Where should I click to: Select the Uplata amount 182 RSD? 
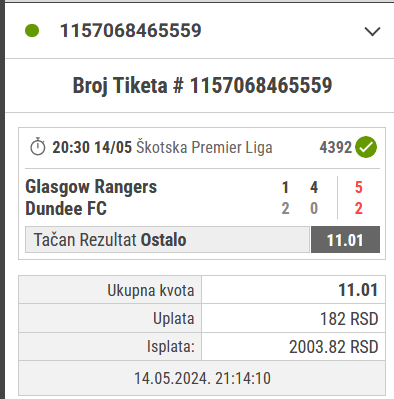[349, 319]
